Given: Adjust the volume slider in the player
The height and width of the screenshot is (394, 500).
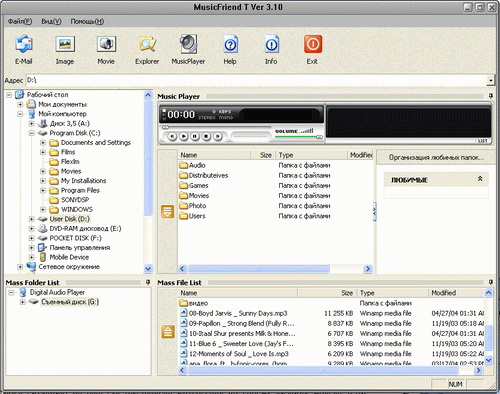Looking at the screenshot, I should pos(299,137).
